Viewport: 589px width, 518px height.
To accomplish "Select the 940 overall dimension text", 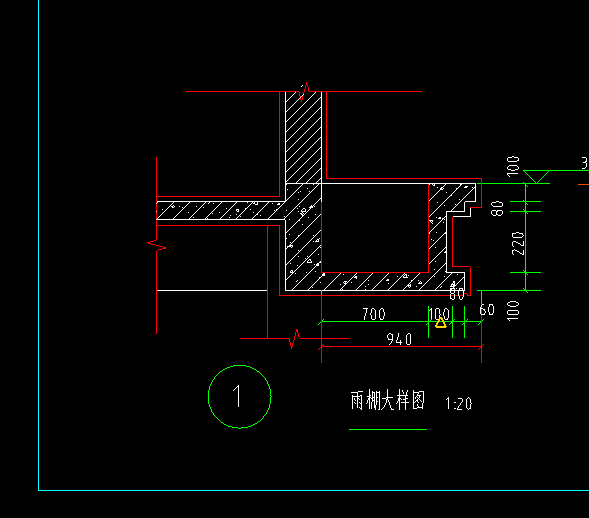I will click(399, 339).
